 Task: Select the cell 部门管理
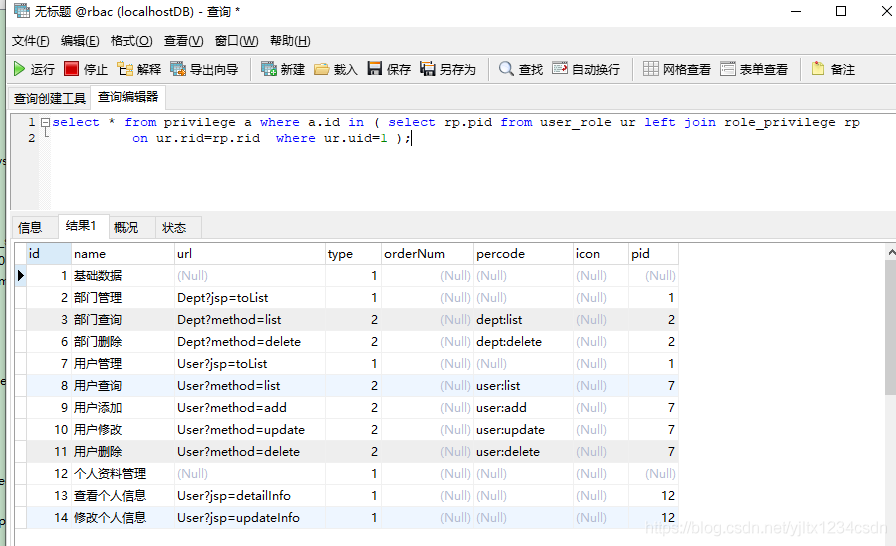point(123,298)
